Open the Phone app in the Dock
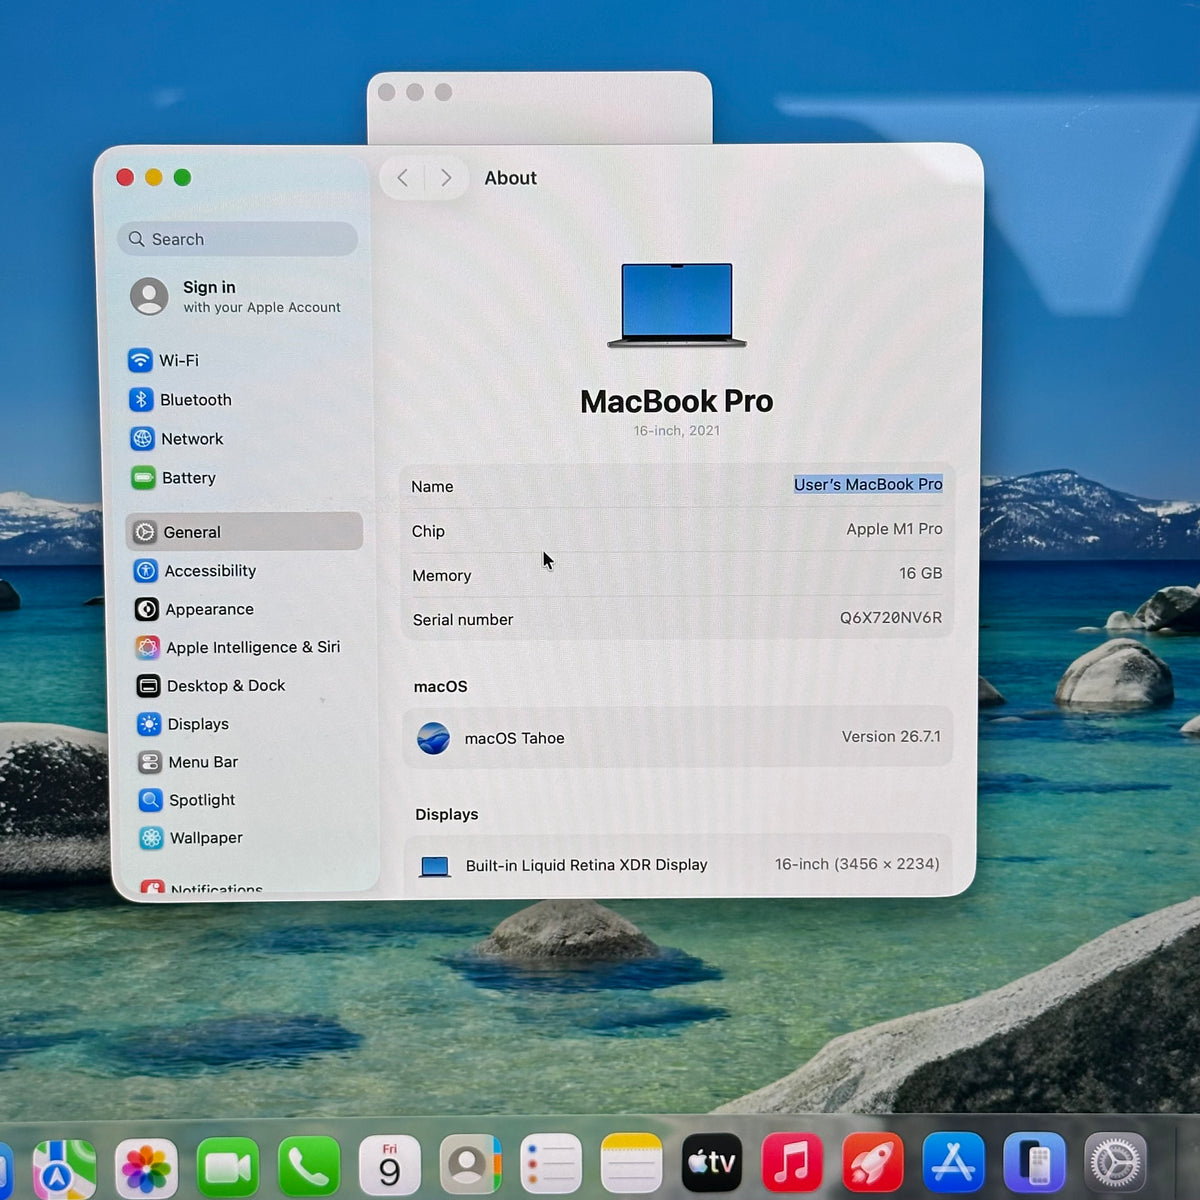The height and width of the screenshot is (1200, 1200). tap(308, 1167)
